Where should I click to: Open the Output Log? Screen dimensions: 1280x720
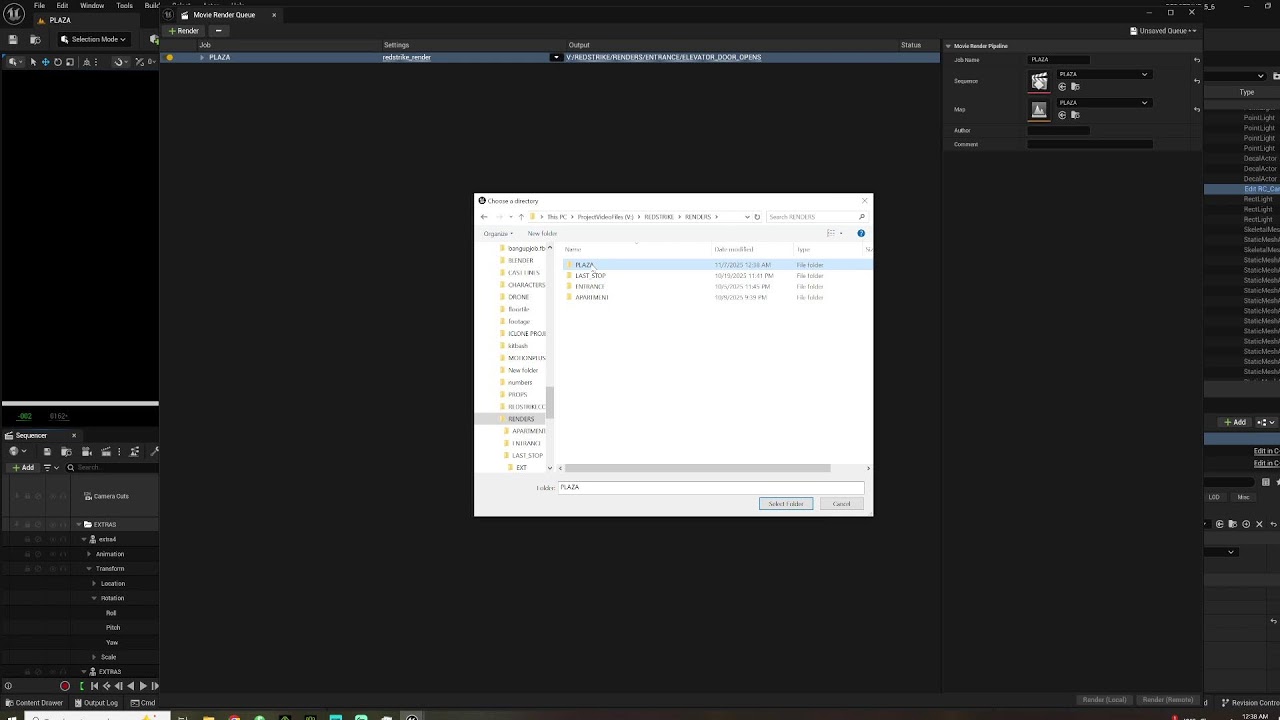(x=95, y=703)
